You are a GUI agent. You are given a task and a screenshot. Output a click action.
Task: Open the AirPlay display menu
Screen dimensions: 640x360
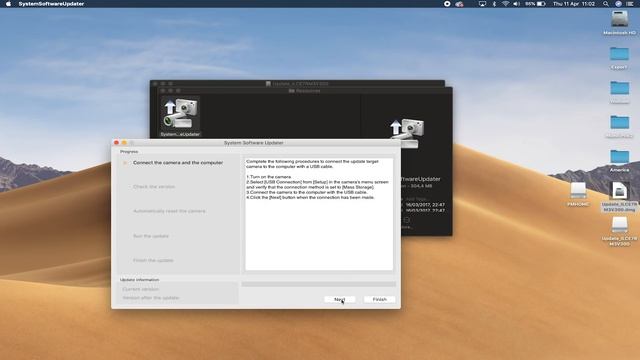[x=482, y=4]
